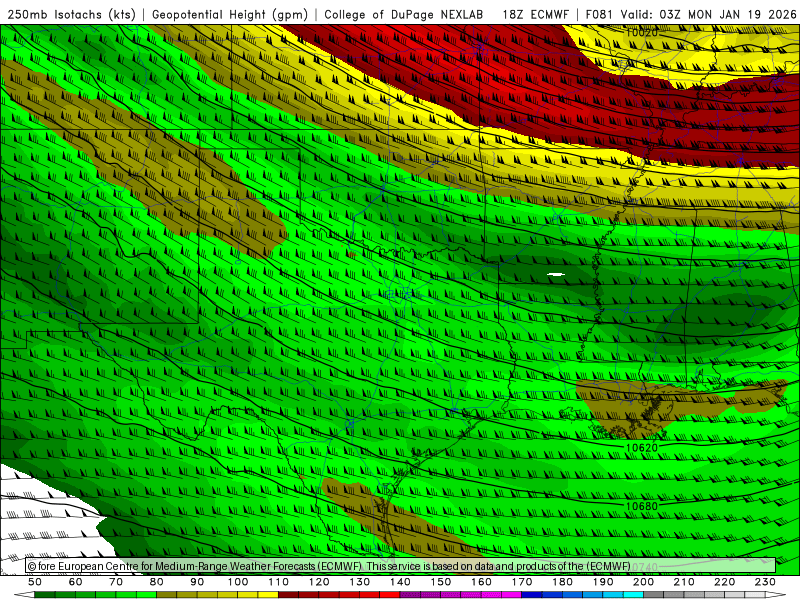Click the bright red swatch just before 140
This screenshot has width=800, height=600.
coord(390,595)
